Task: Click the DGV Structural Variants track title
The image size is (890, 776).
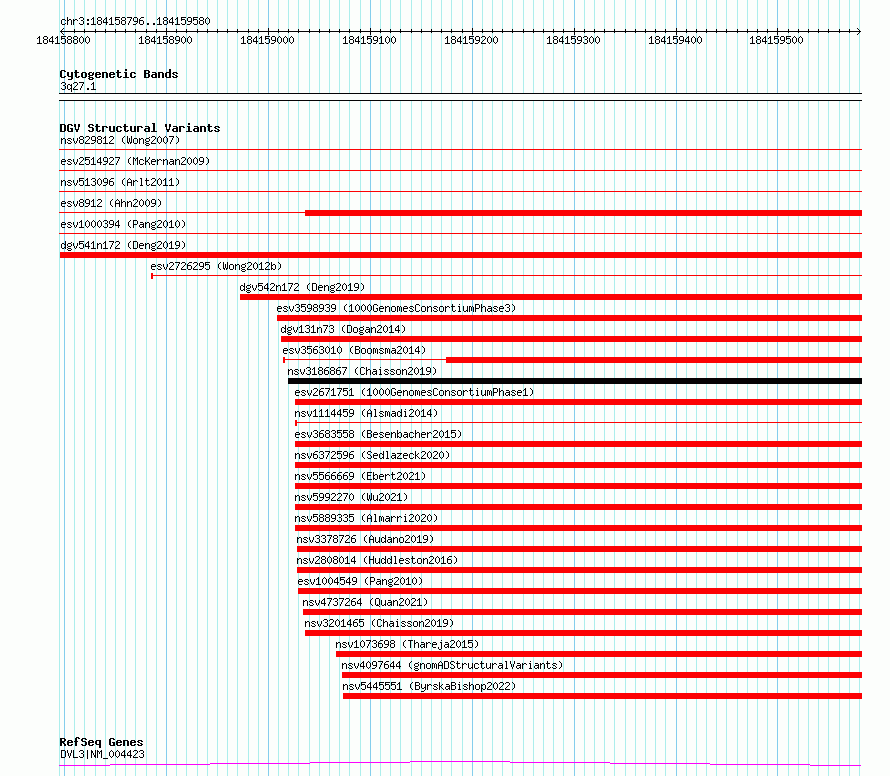Action: tap(140, 128)
